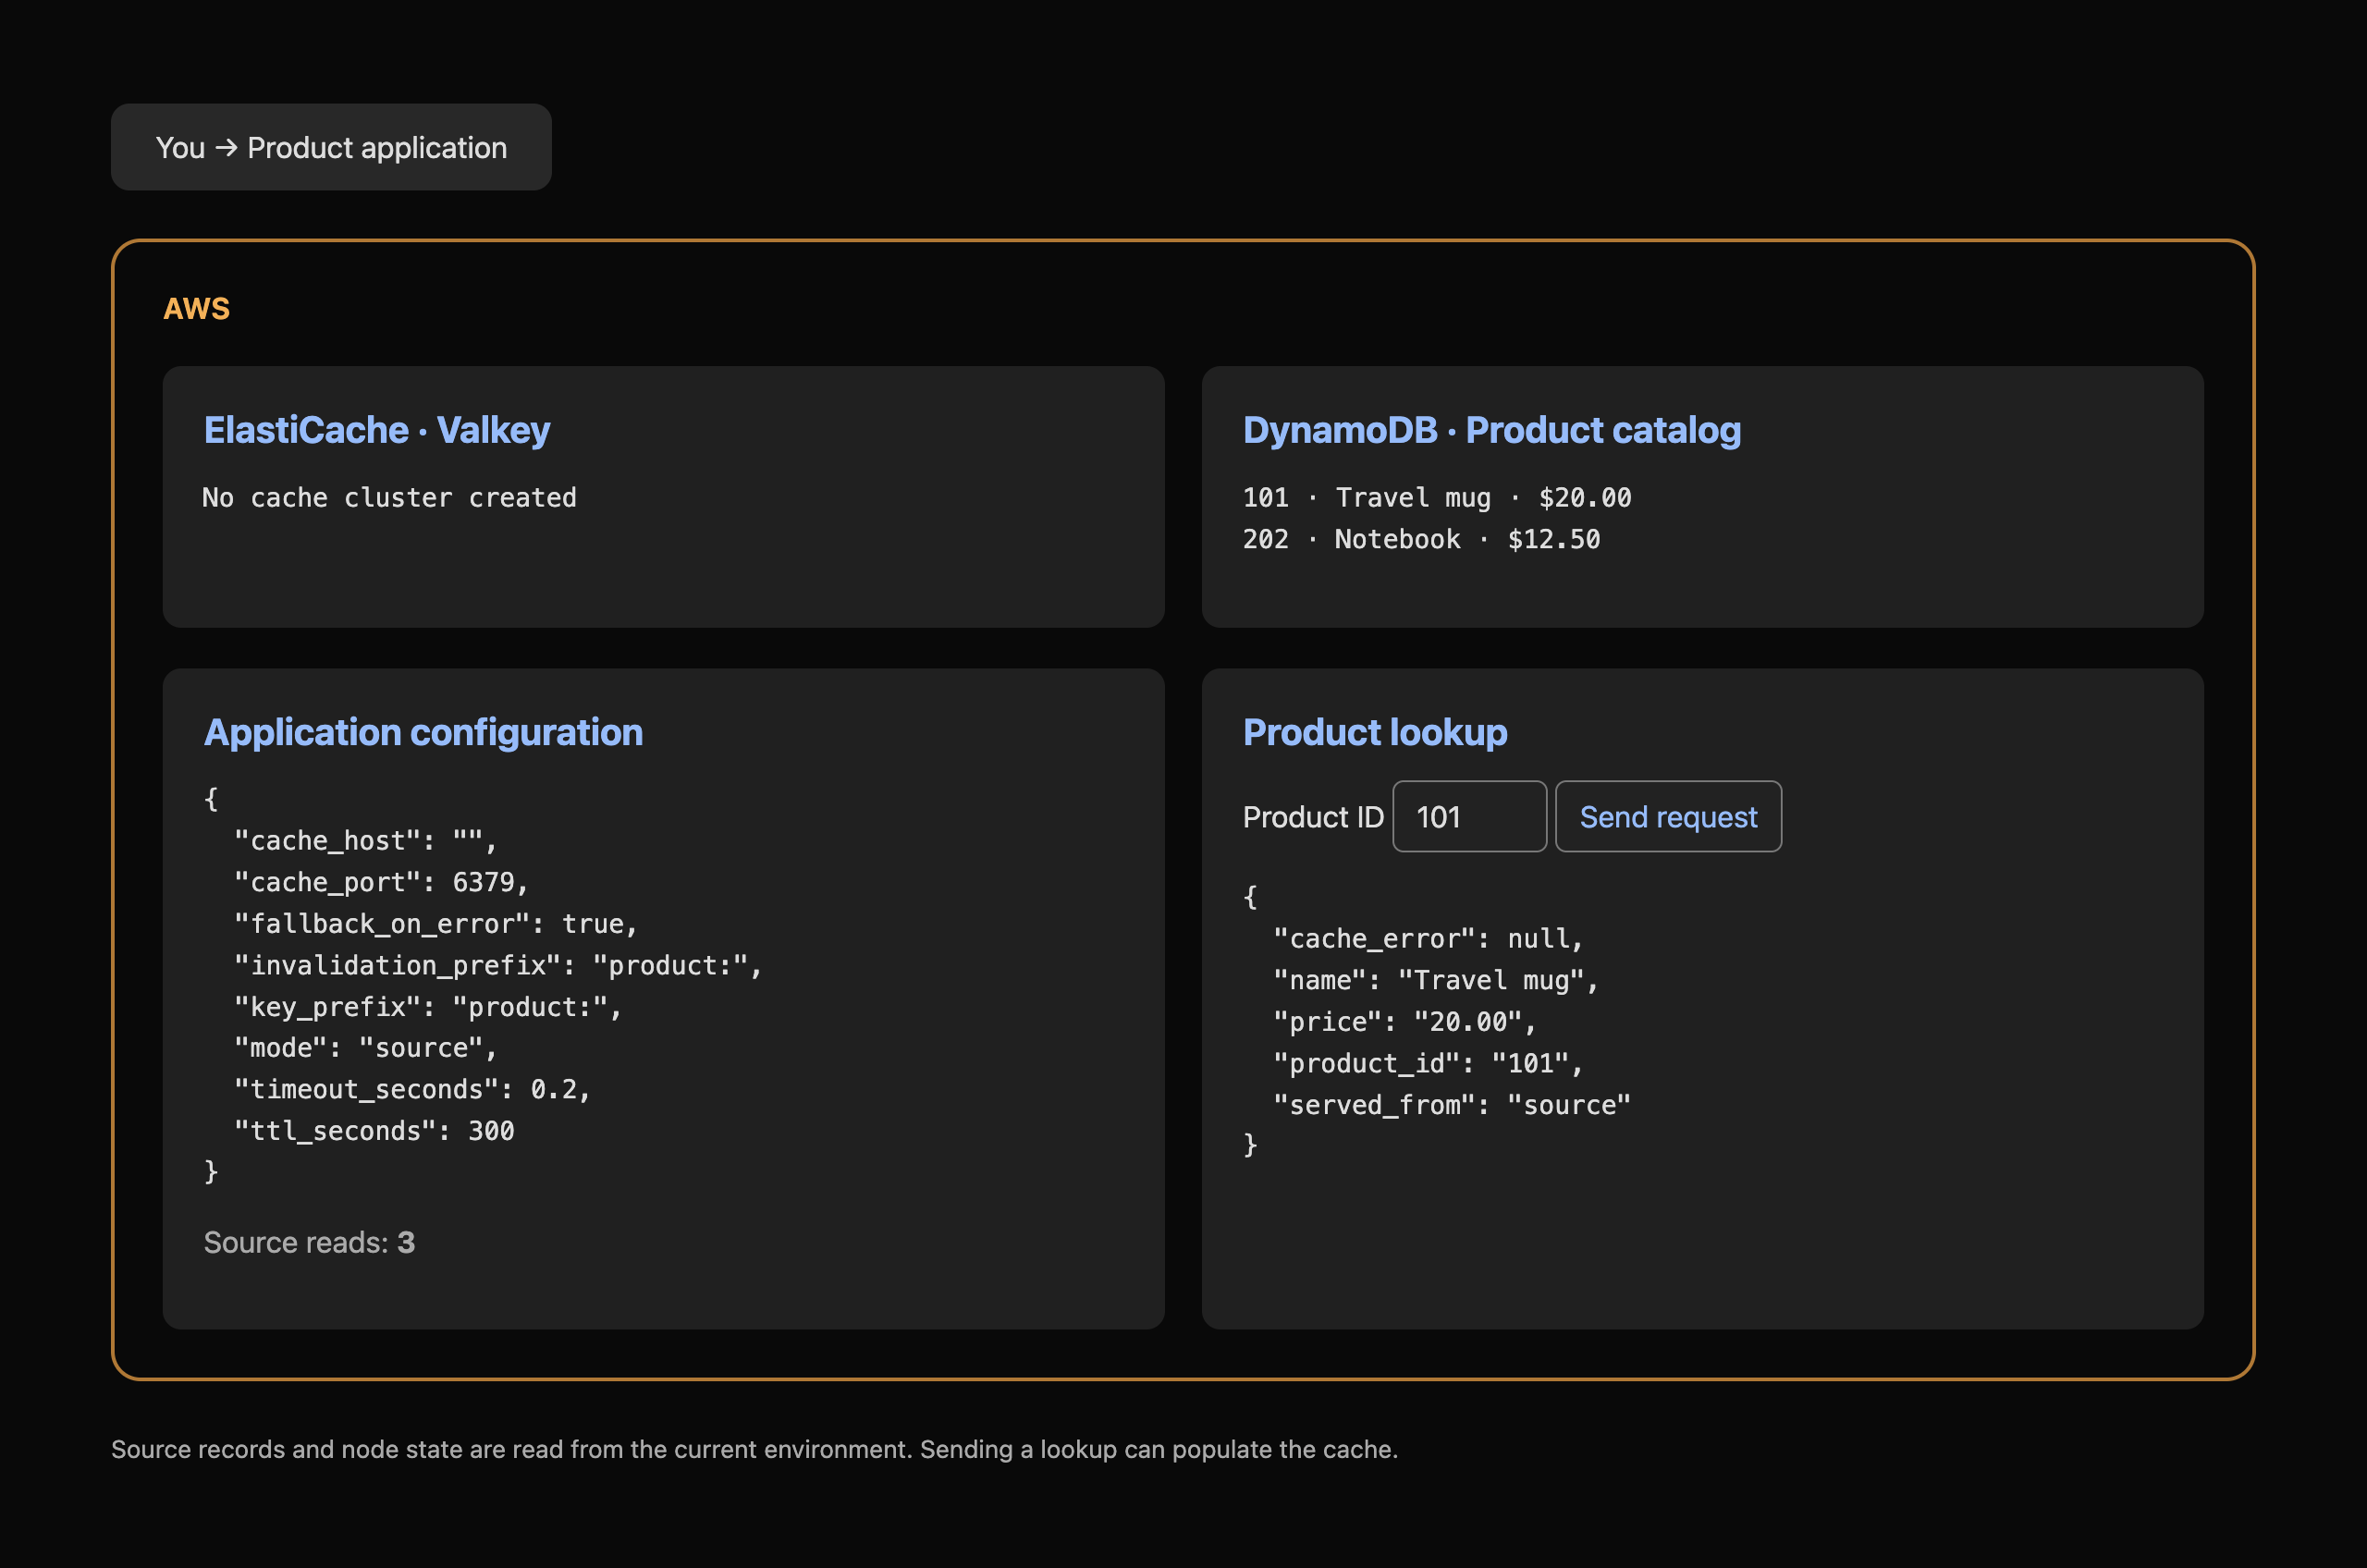Select the '202 · Notebook · $12.50' row

1421,539
